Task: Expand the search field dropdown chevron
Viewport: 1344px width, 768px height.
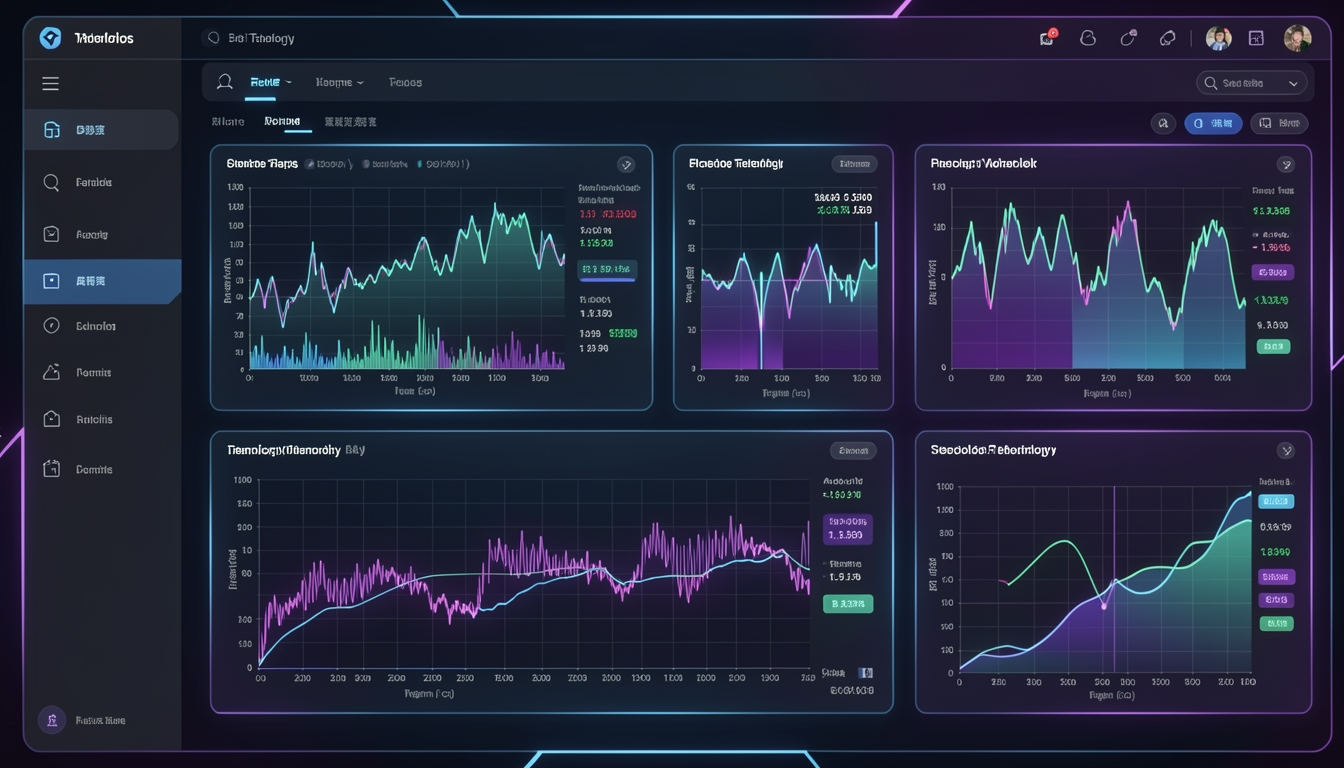Action: (1293, 84)
